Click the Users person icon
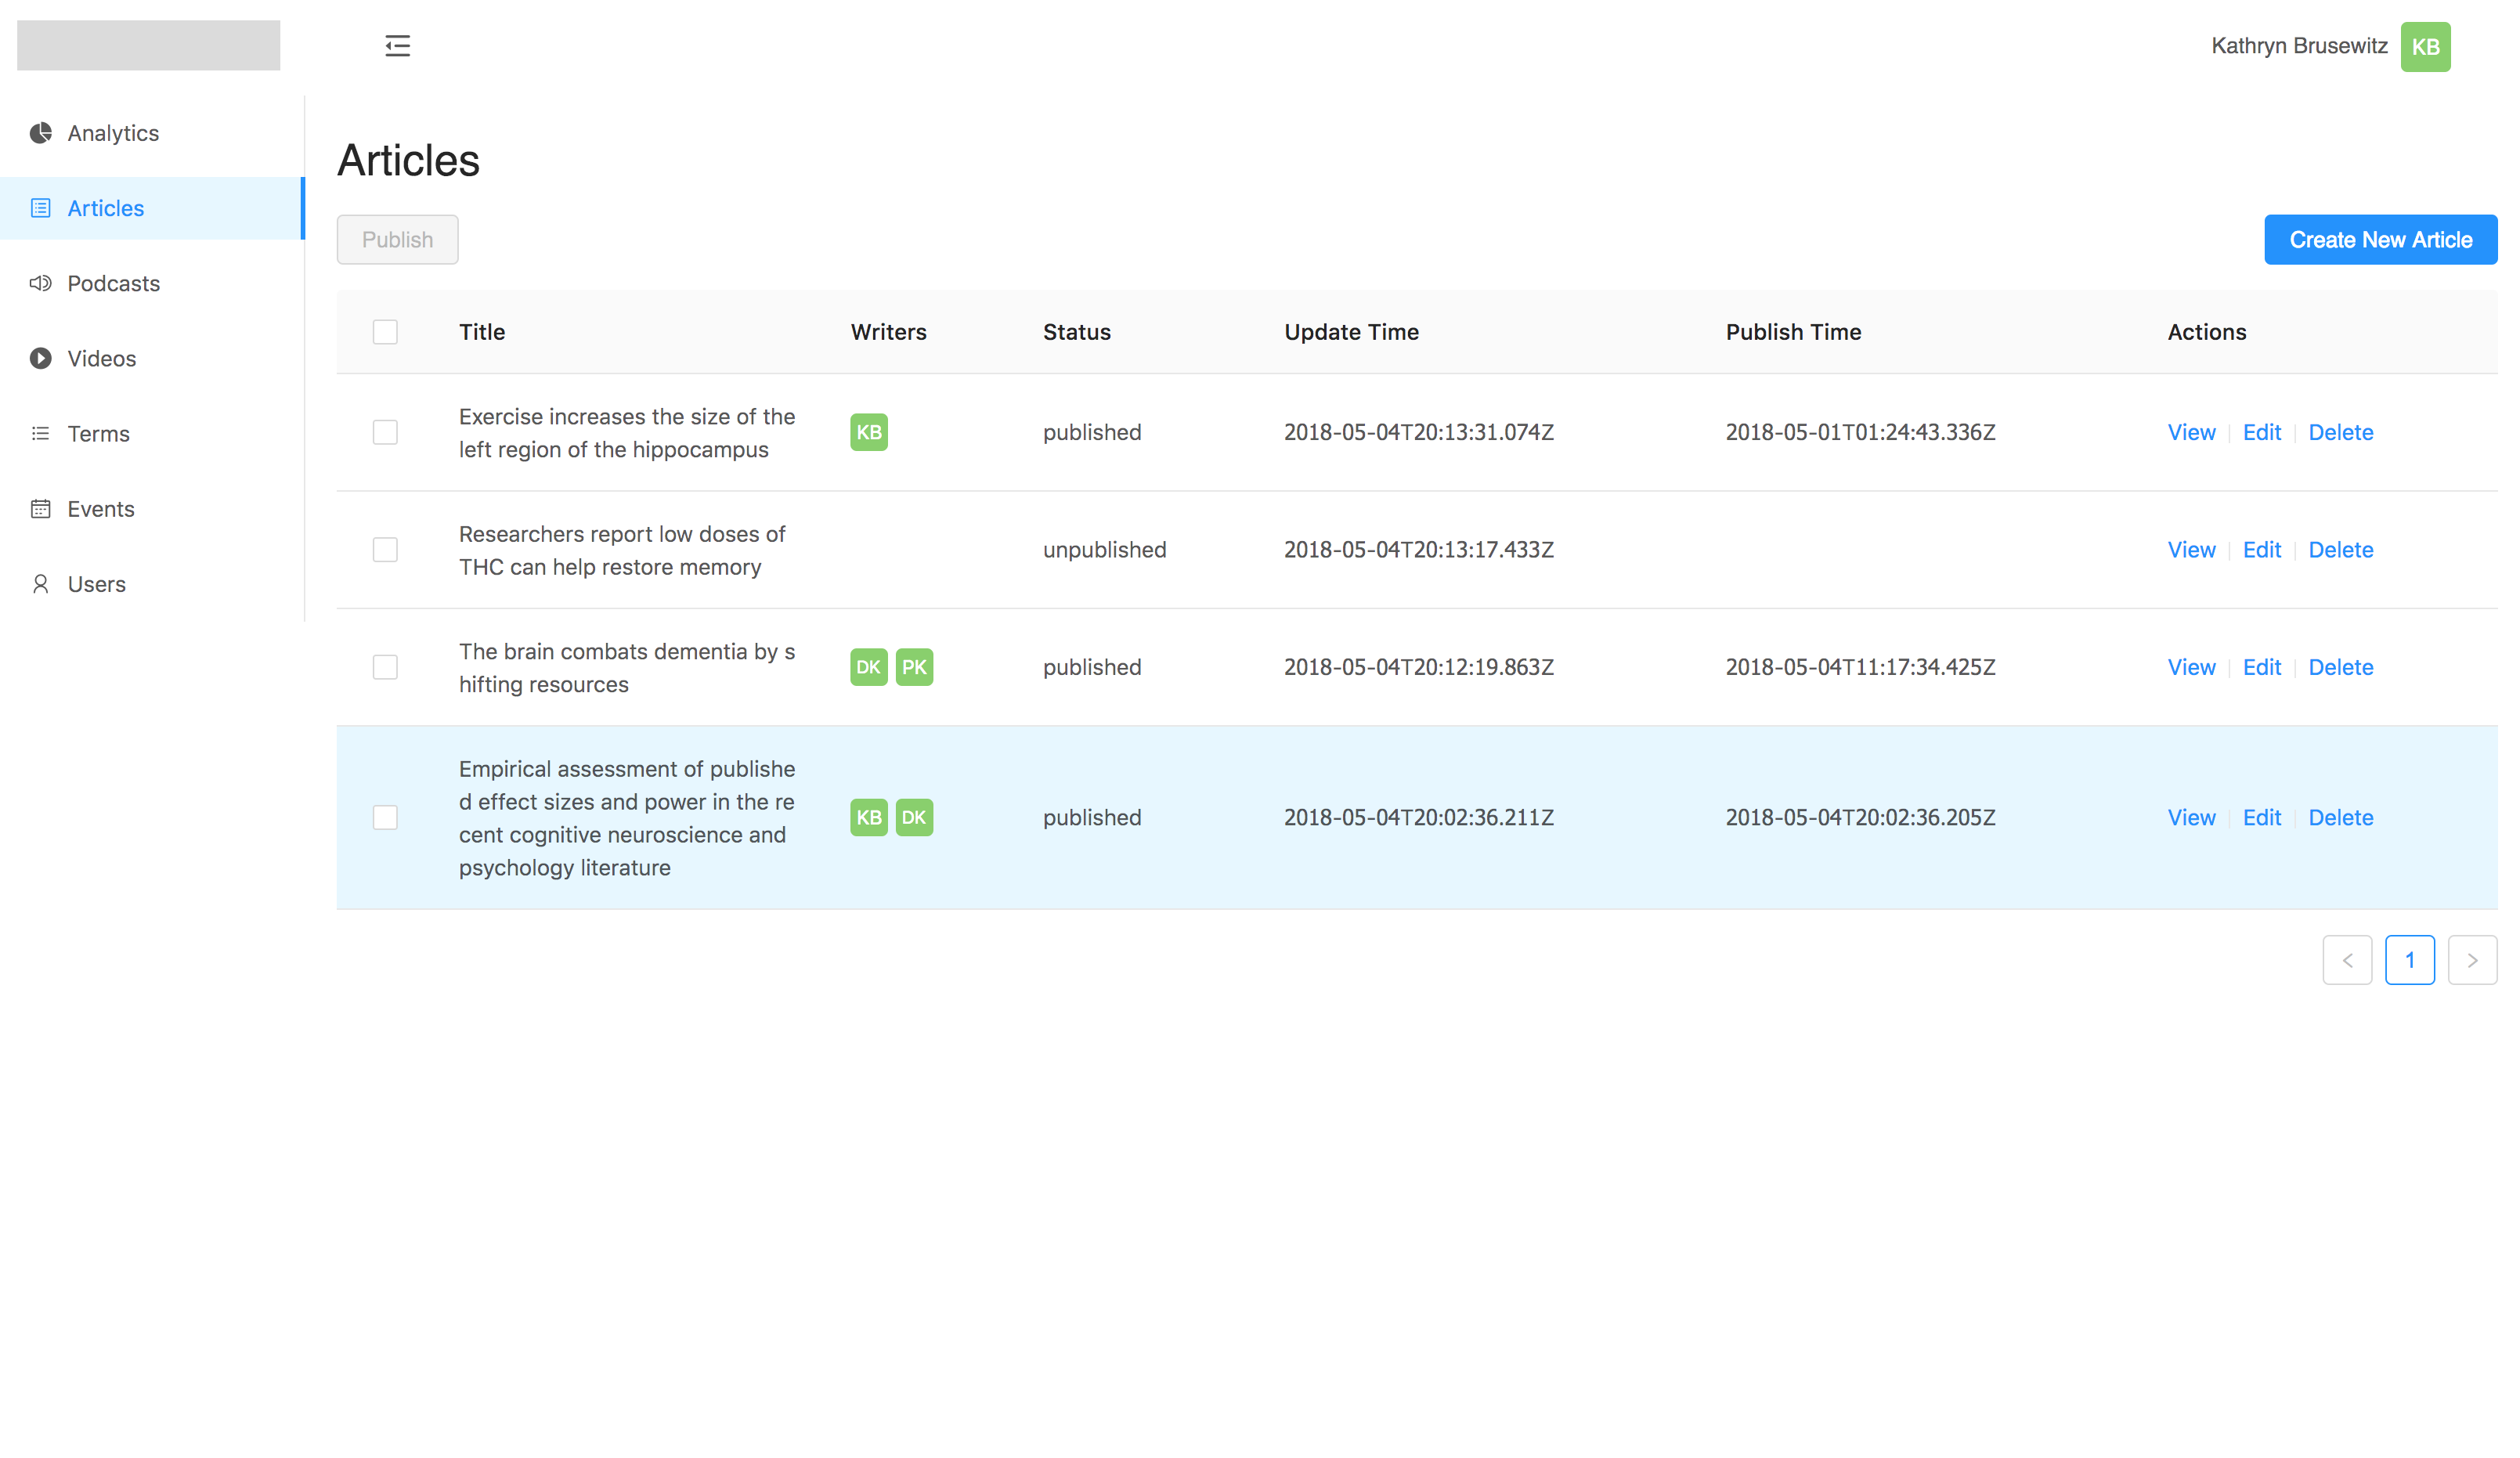Screen dimensions: 2520x1458 (x=41, y=584)
